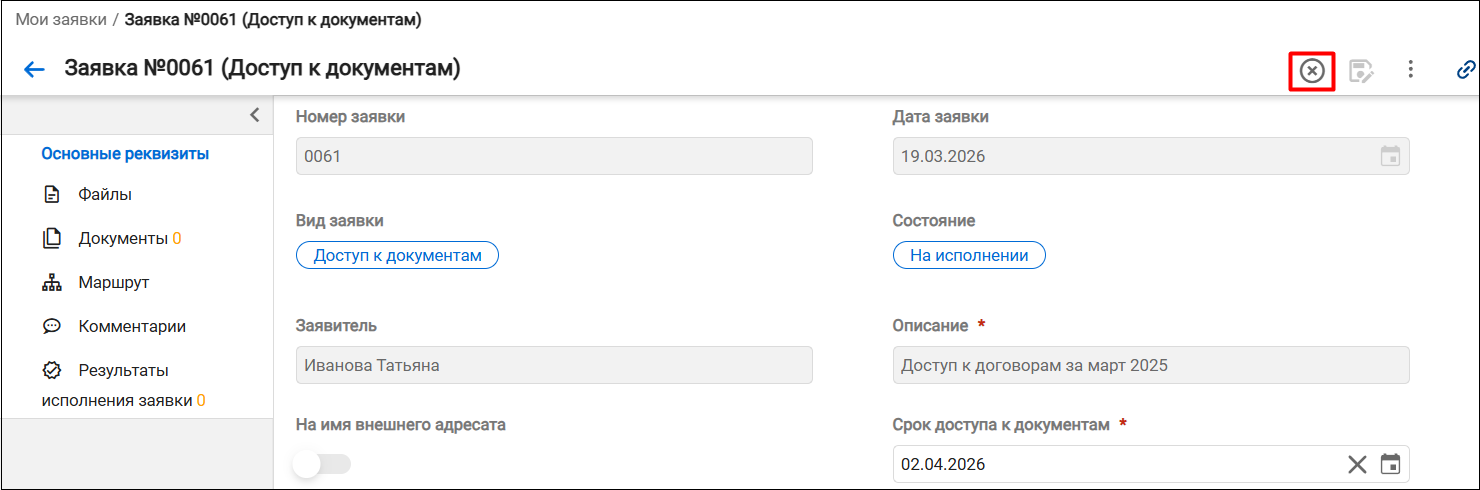
Task: Toggle На имя внешнего адресата switch
Action: (322, 464)
